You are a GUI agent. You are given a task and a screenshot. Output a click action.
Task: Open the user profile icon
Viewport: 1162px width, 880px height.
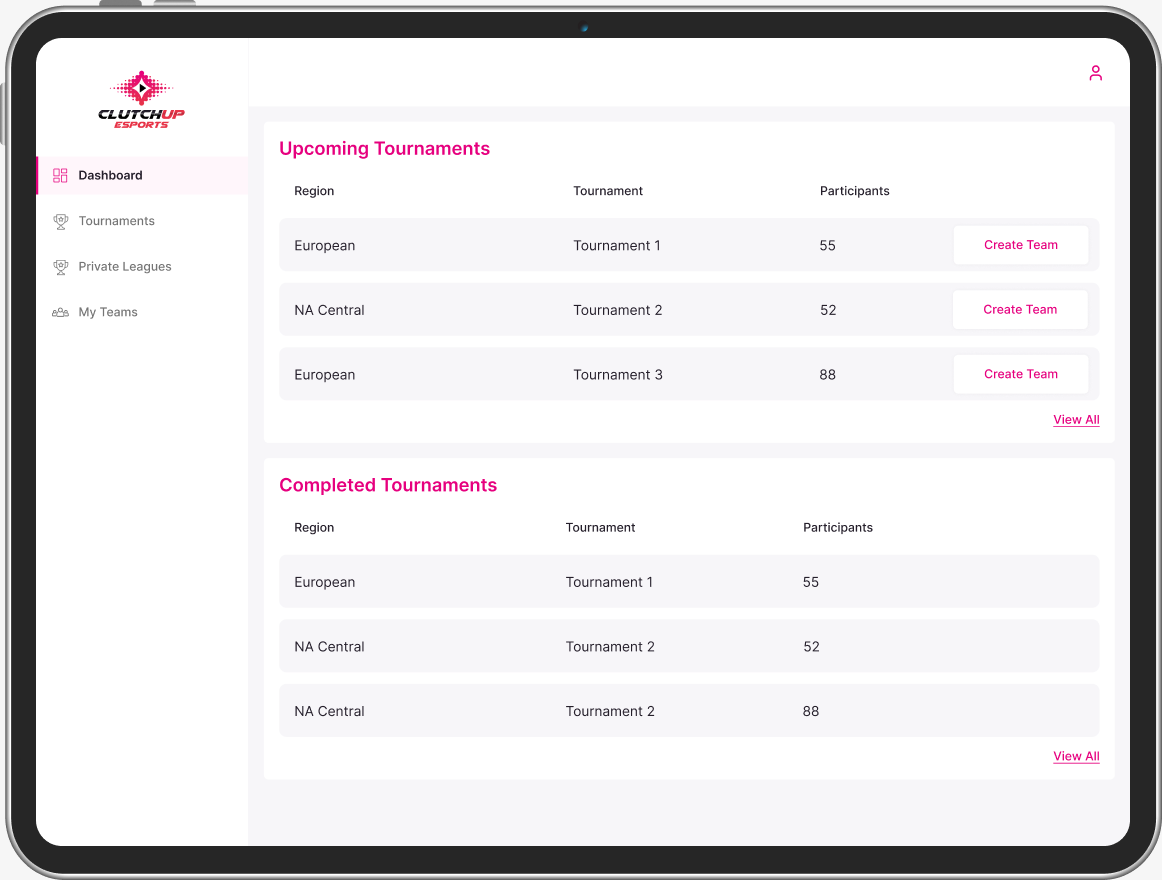pyautogui.click(x=1095, y=73)
